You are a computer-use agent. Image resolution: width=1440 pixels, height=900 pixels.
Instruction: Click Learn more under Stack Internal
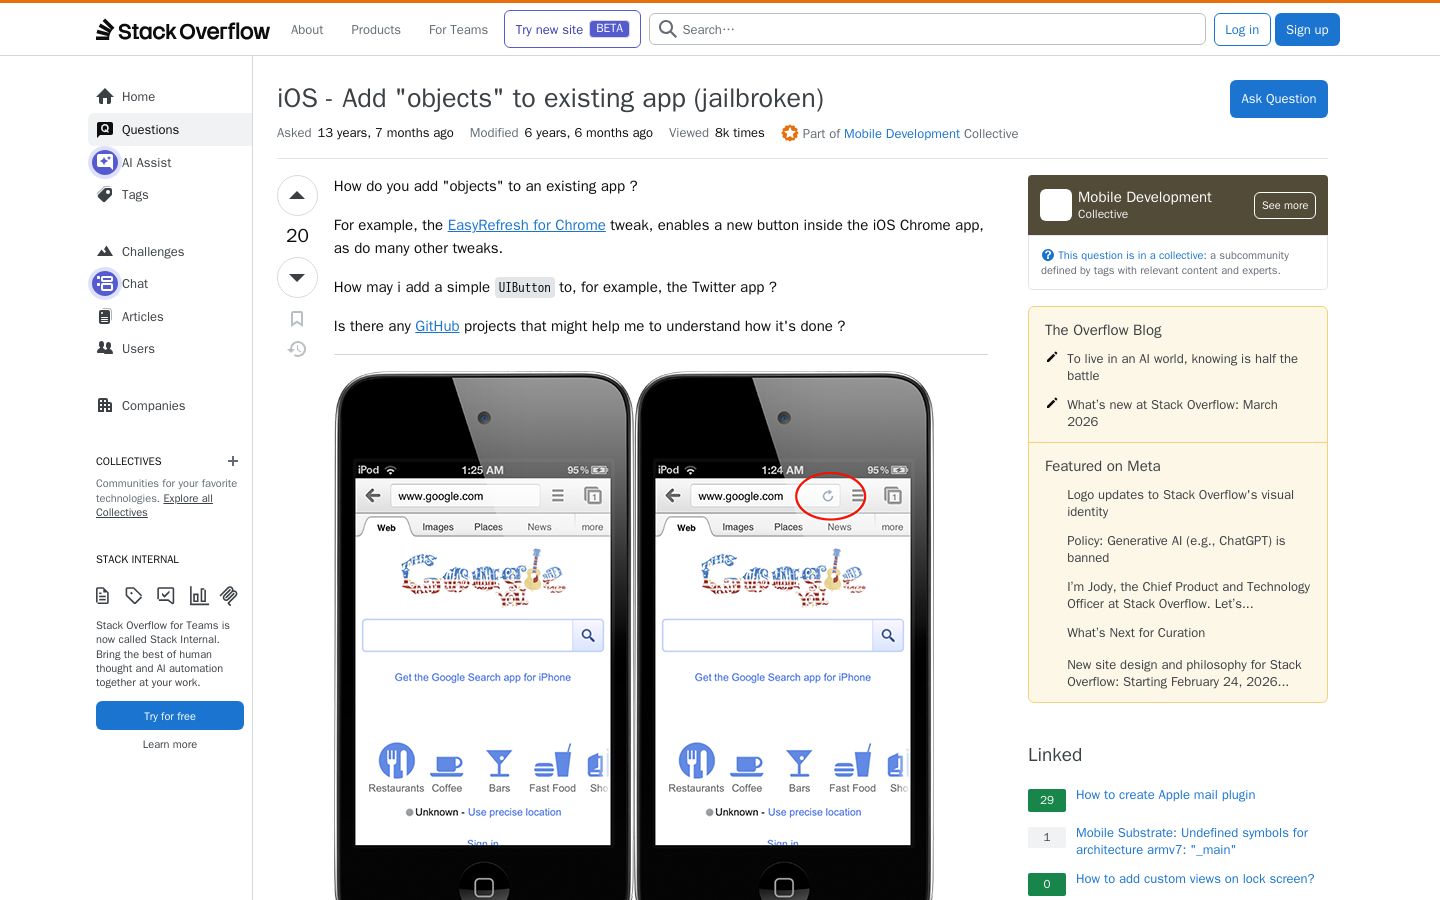coord(170,744)
